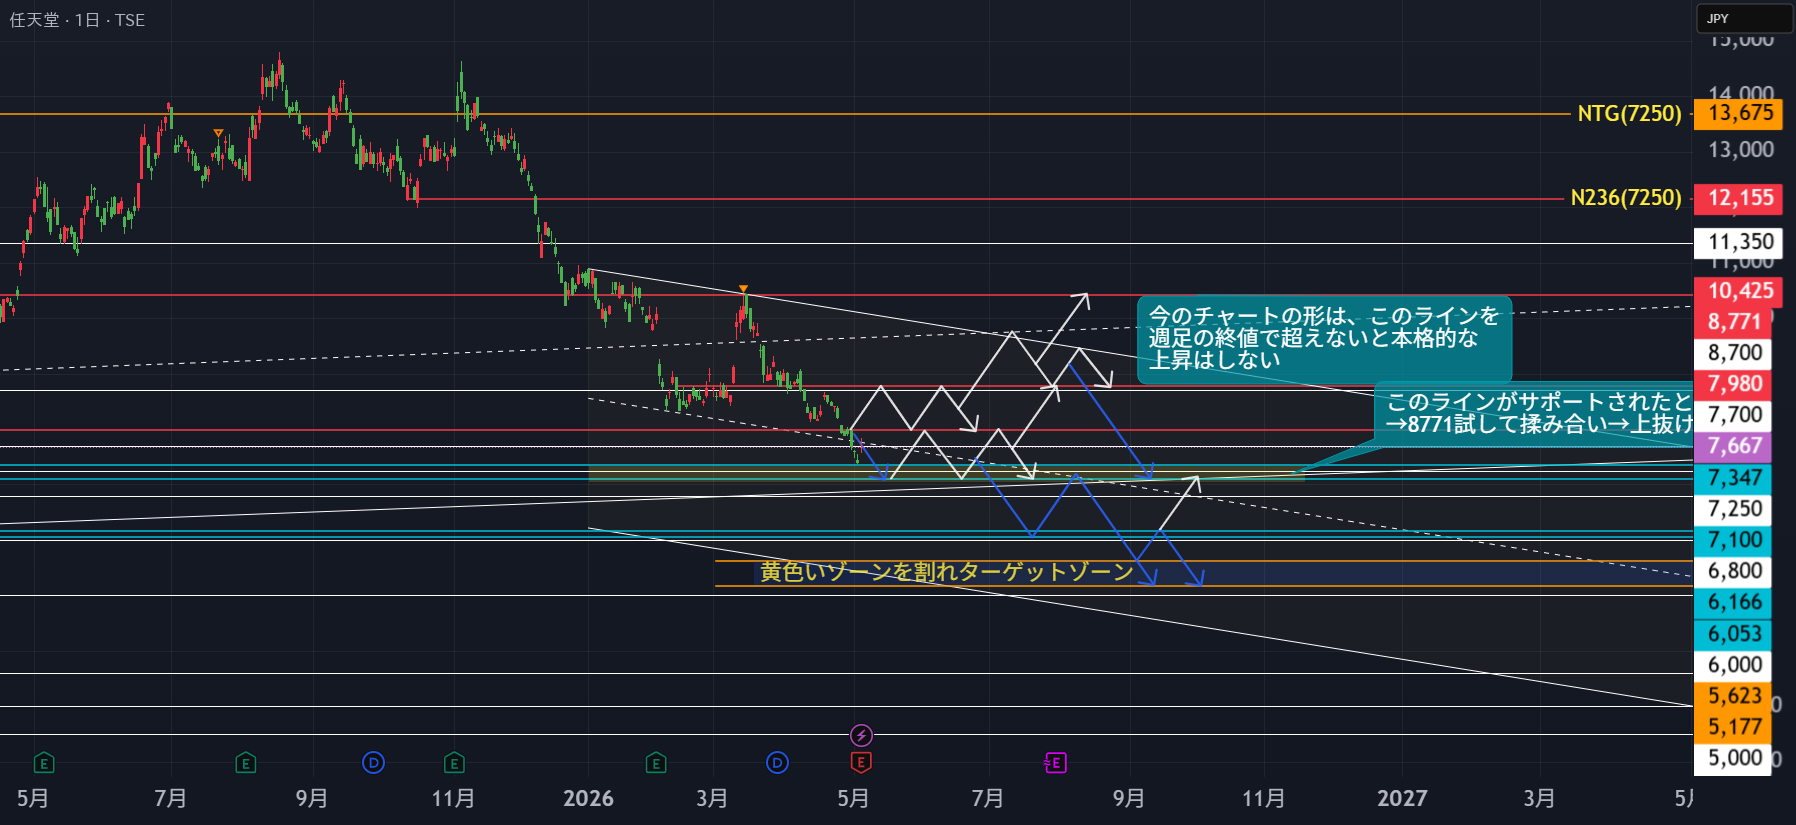Click the orange 5,177 price label
This screenshot has height=825, width=1796.
coord(1733,727)
